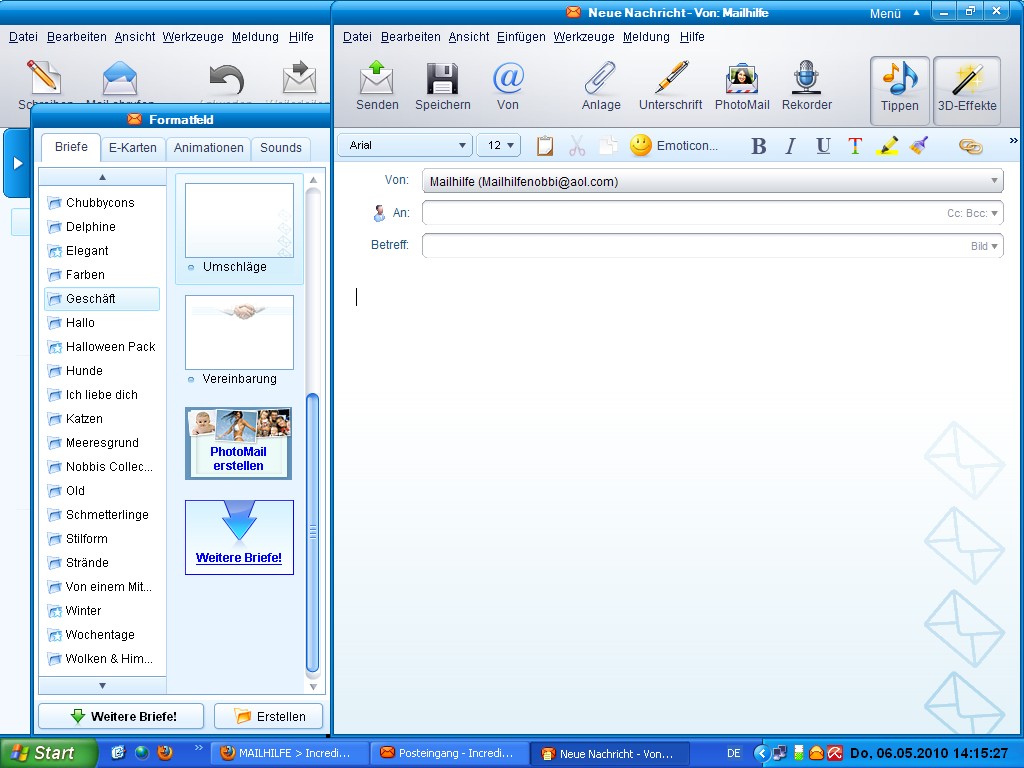Toggle italic formatting

point(790,146)
